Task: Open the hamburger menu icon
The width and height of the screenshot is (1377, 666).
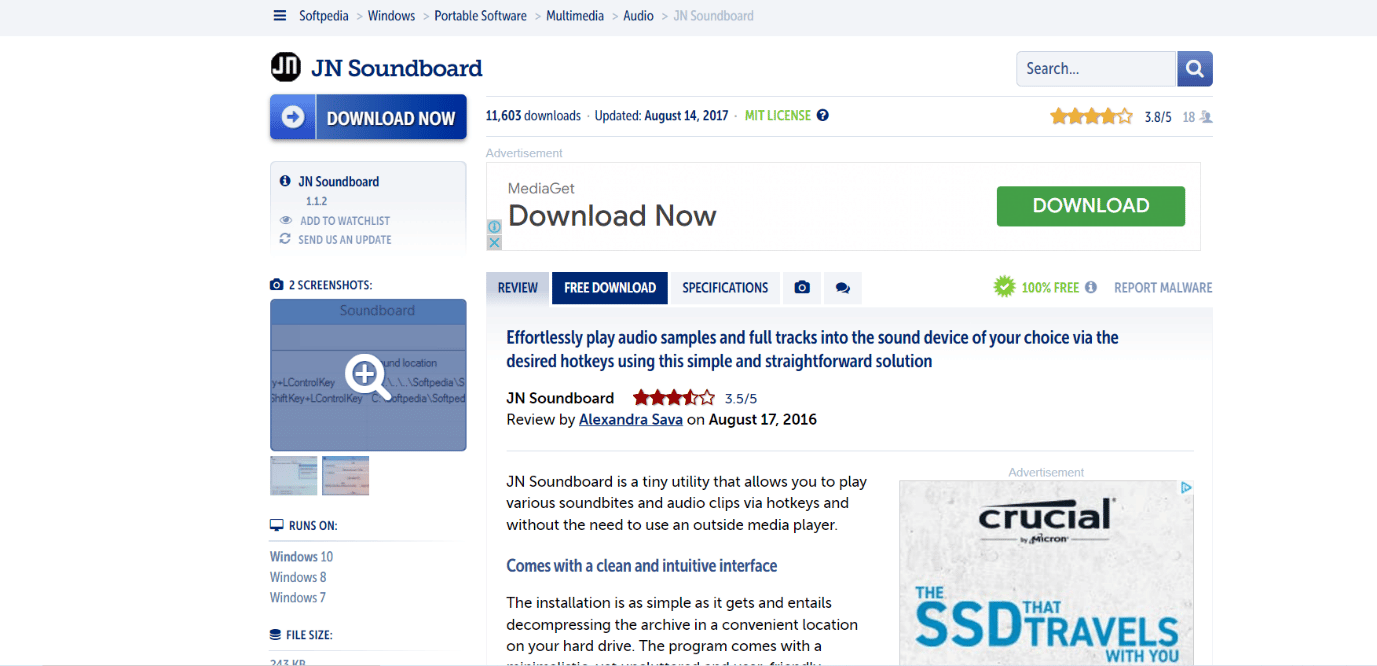Action: point(280,16)
